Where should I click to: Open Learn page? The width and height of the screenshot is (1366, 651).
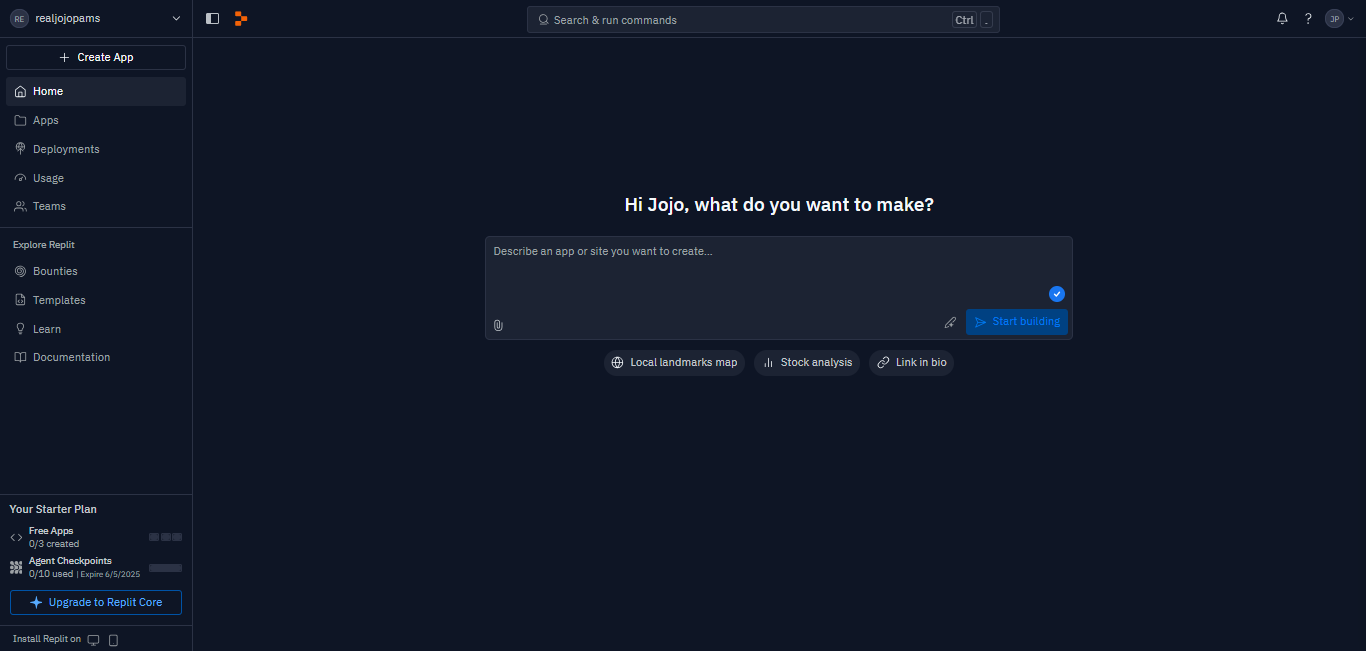tap(96, 329)
